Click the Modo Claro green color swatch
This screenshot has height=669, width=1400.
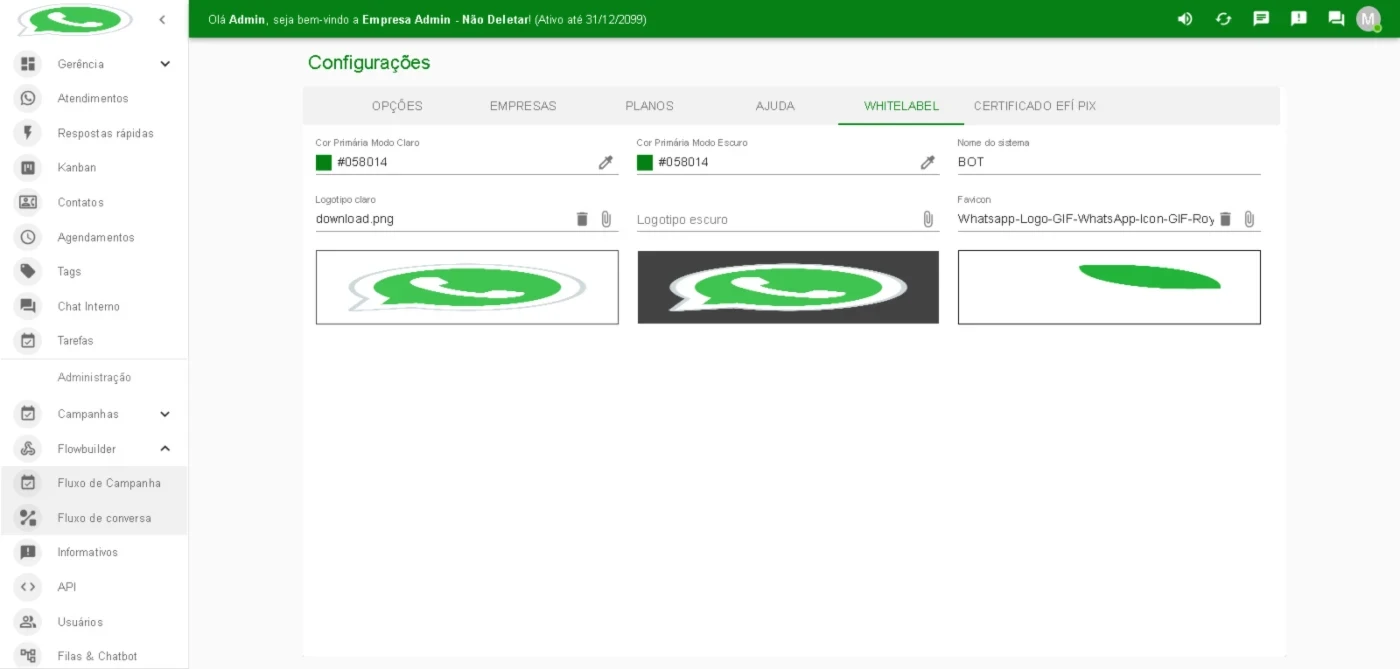pos(324,162)
